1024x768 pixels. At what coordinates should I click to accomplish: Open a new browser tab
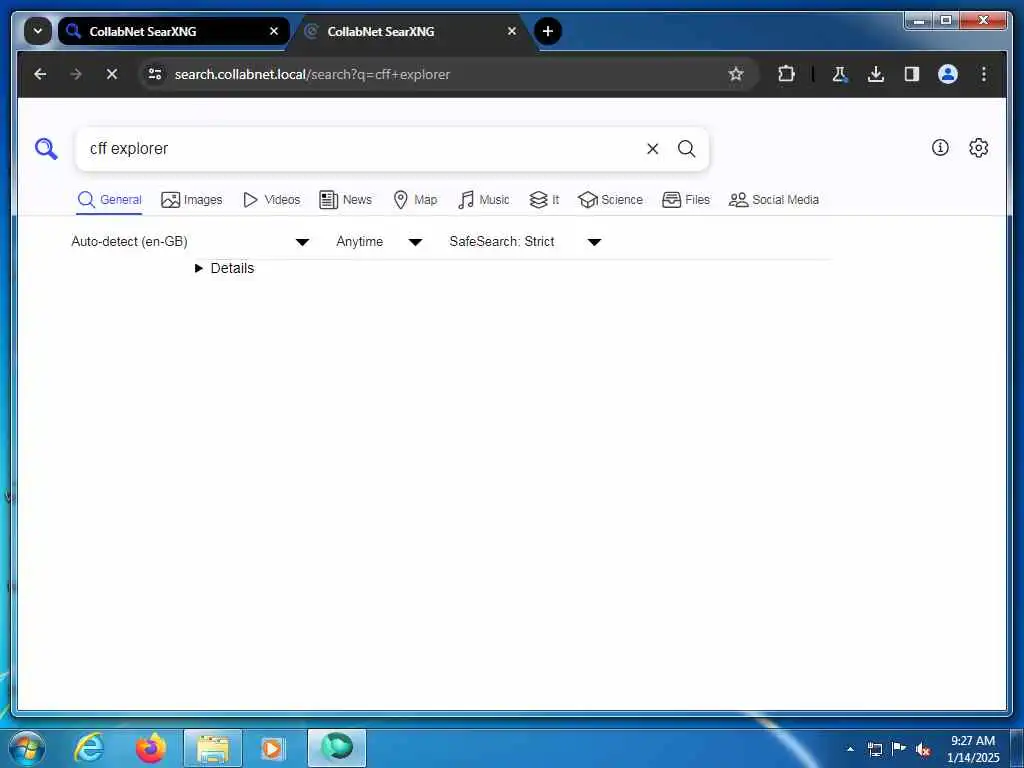pyautogui.click(x=548, y=31)
